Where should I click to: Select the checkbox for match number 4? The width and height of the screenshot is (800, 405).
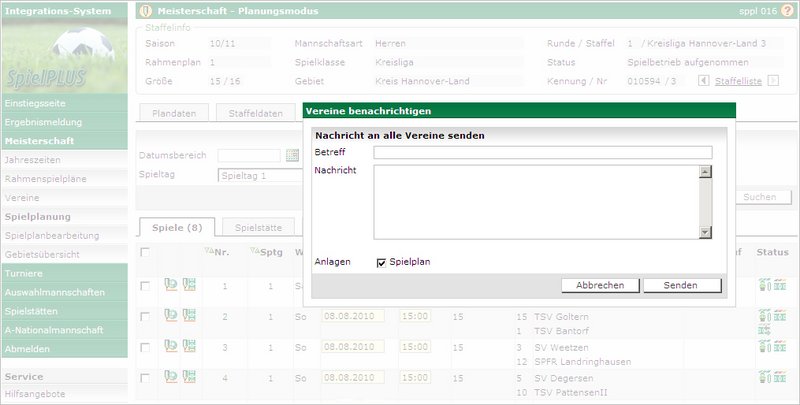(x=145, y=378)
